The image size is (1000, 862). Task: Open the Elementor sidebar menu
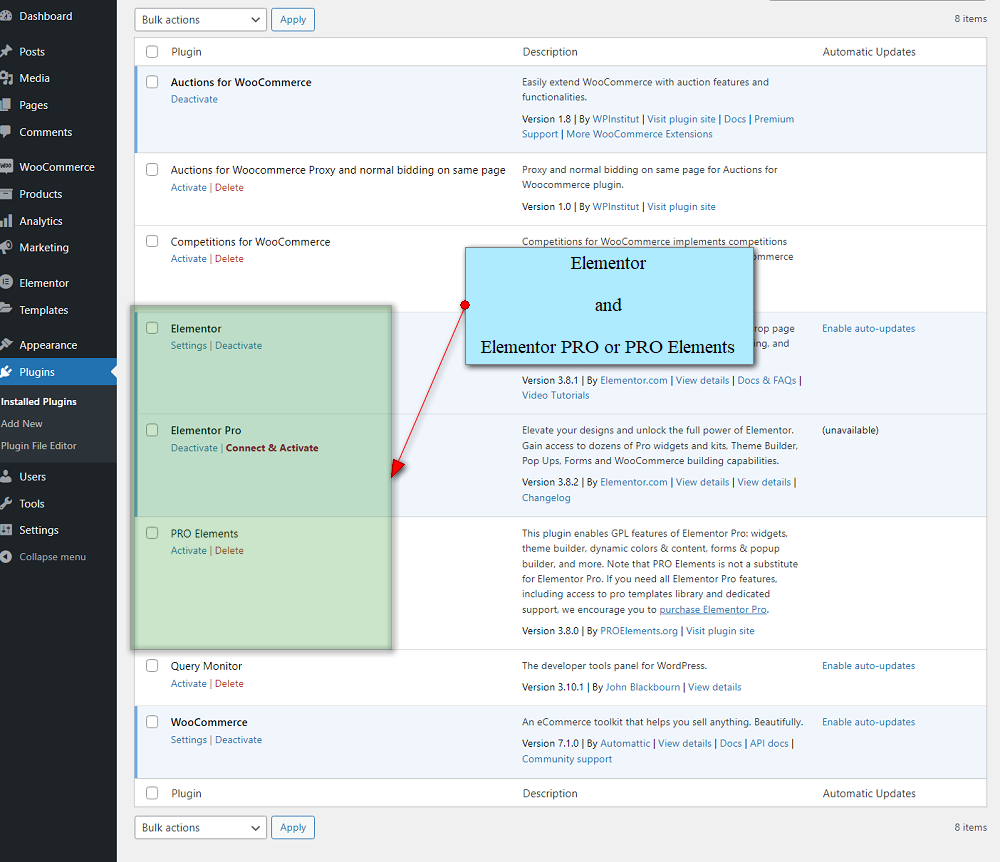pos(44,283)
